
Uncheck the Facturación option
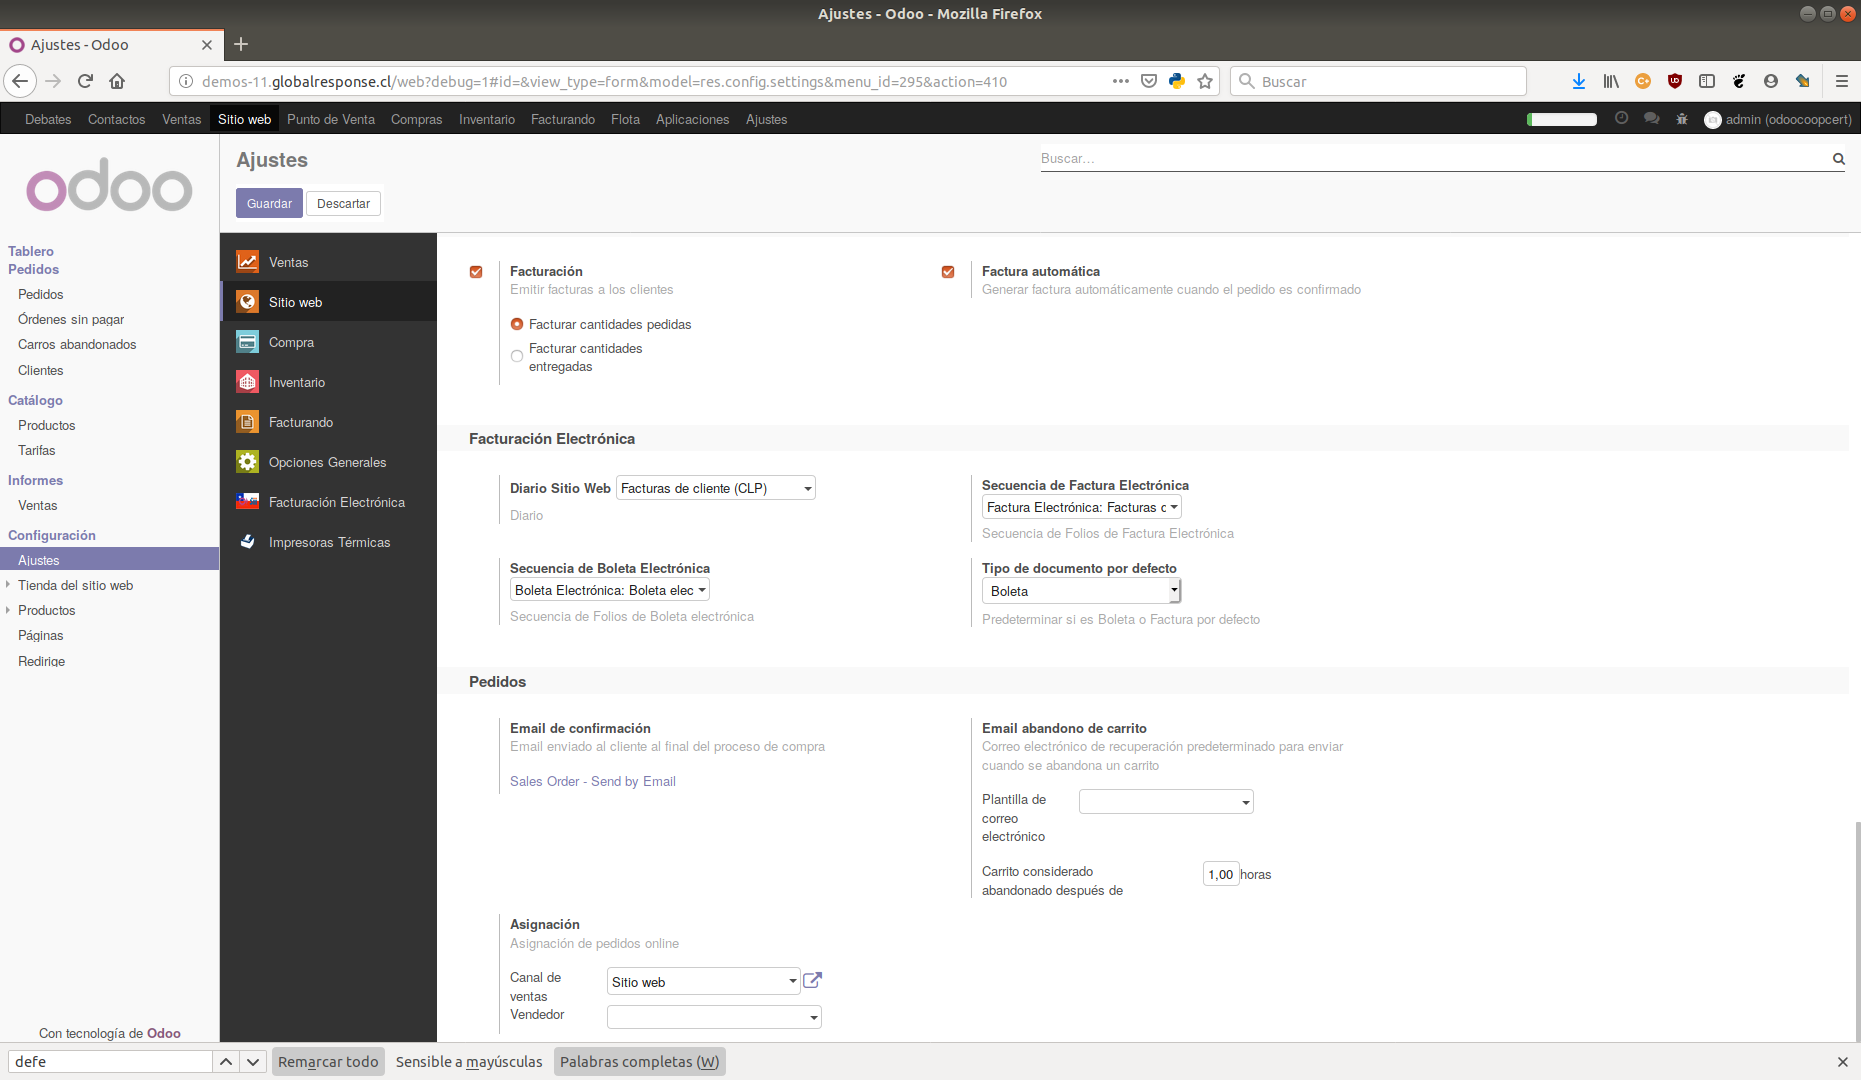click(476, 271)
